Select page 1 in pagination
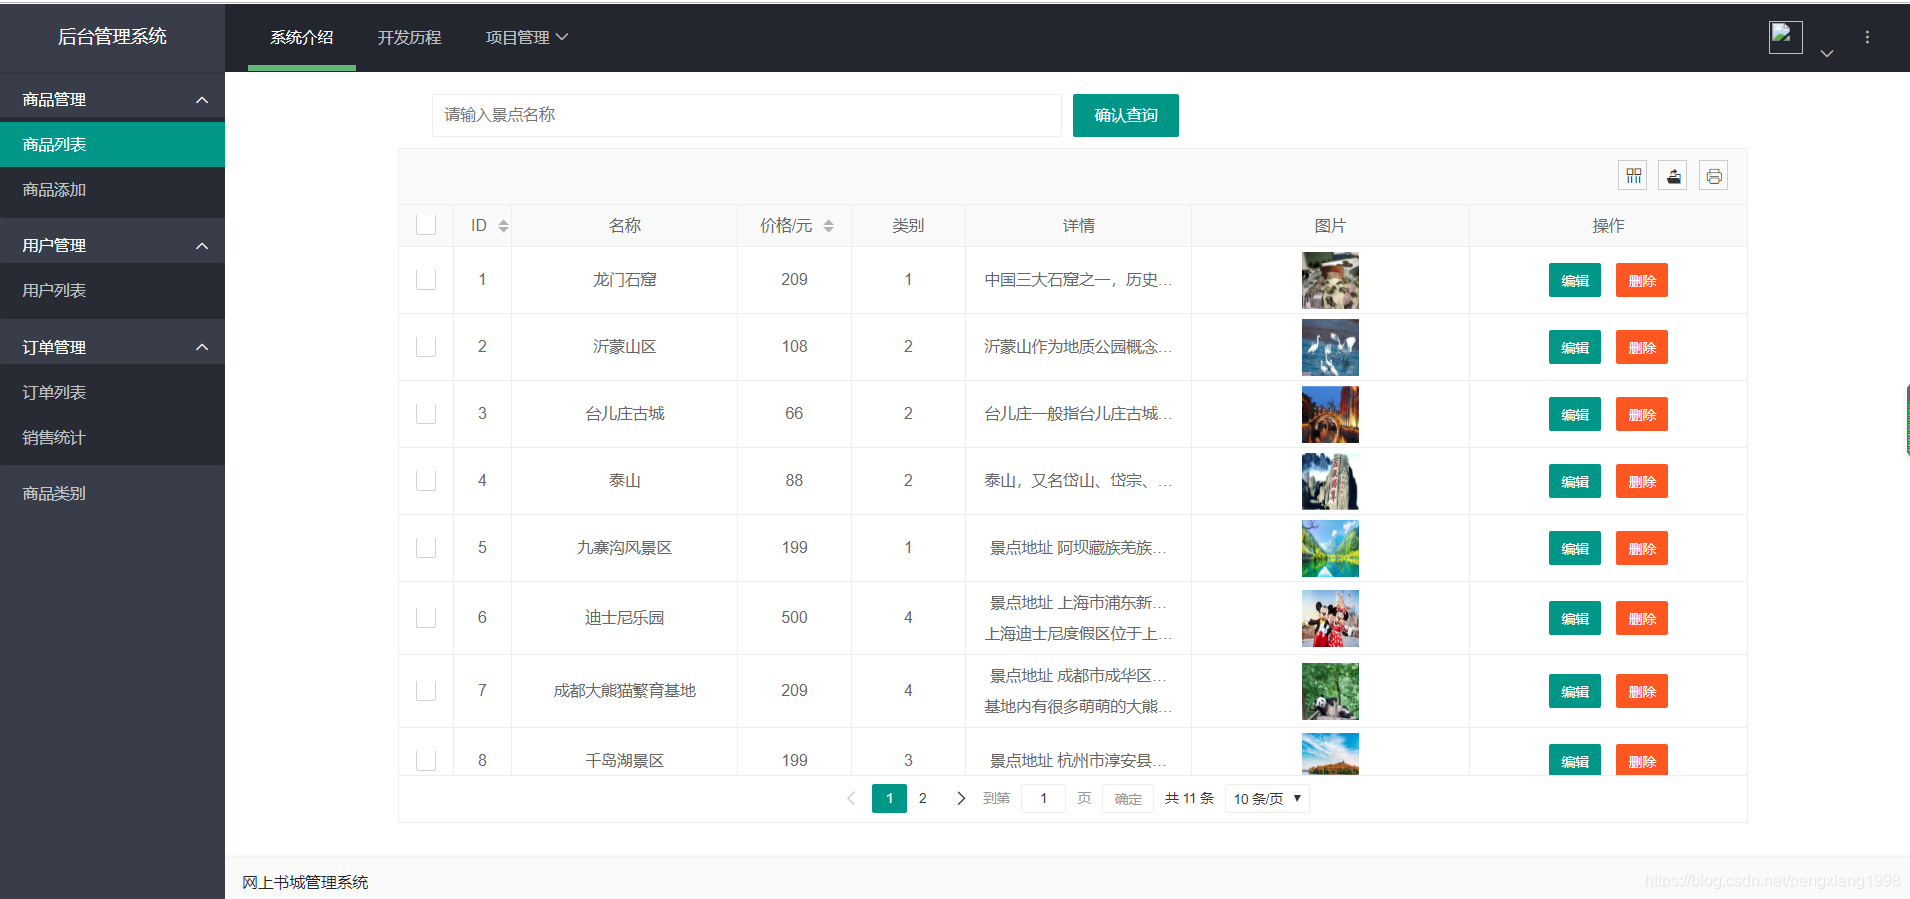Screen dimensions: 1910x899 889,798
